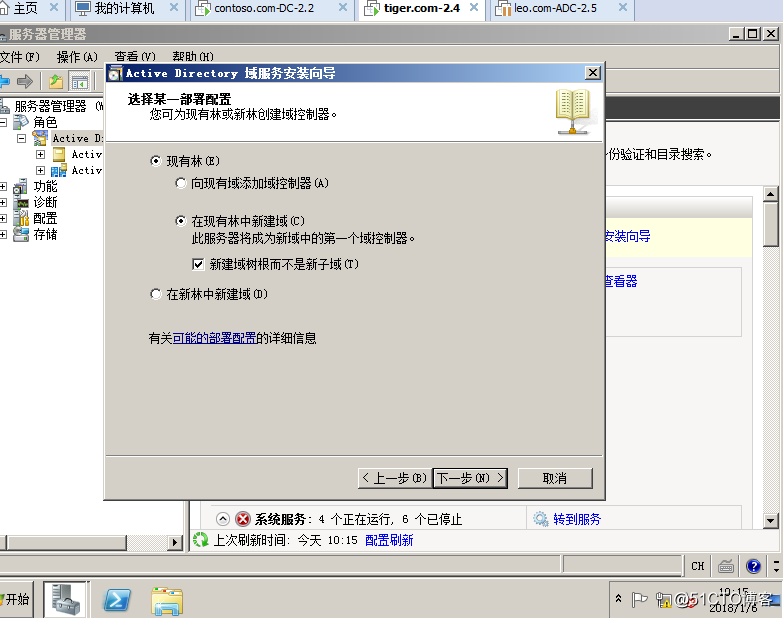The height and width of the screenshot is (618, 783).
Task: Click the 下一步(N) button
Action: [470, 478]
